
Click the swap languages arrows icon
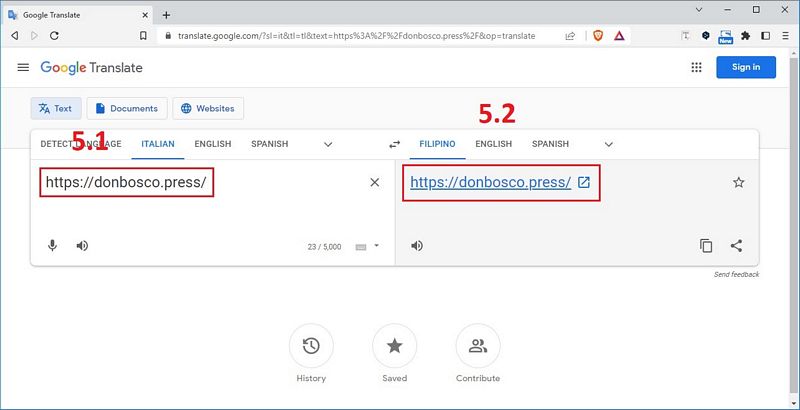coord(395,144)
